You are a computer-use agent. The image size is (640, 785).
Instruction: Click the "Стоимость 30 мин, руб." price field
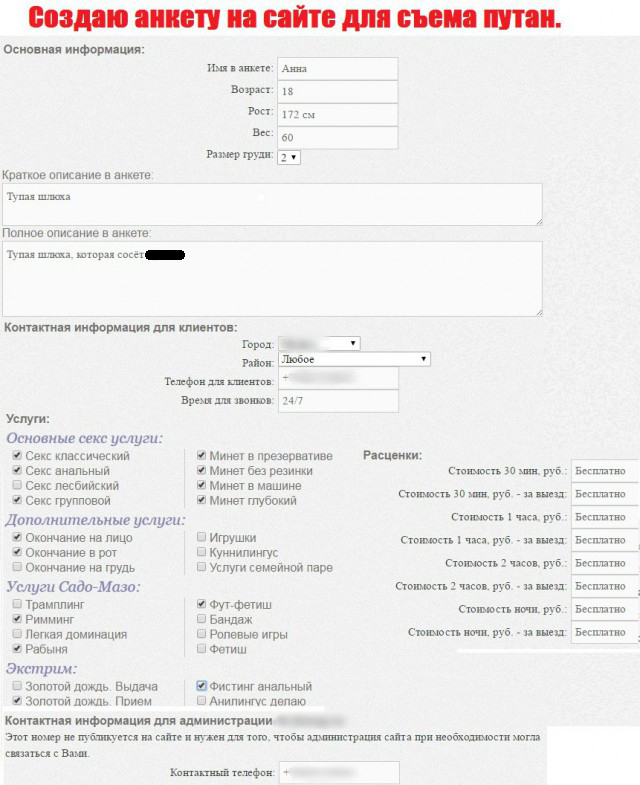tap(605, 471)
